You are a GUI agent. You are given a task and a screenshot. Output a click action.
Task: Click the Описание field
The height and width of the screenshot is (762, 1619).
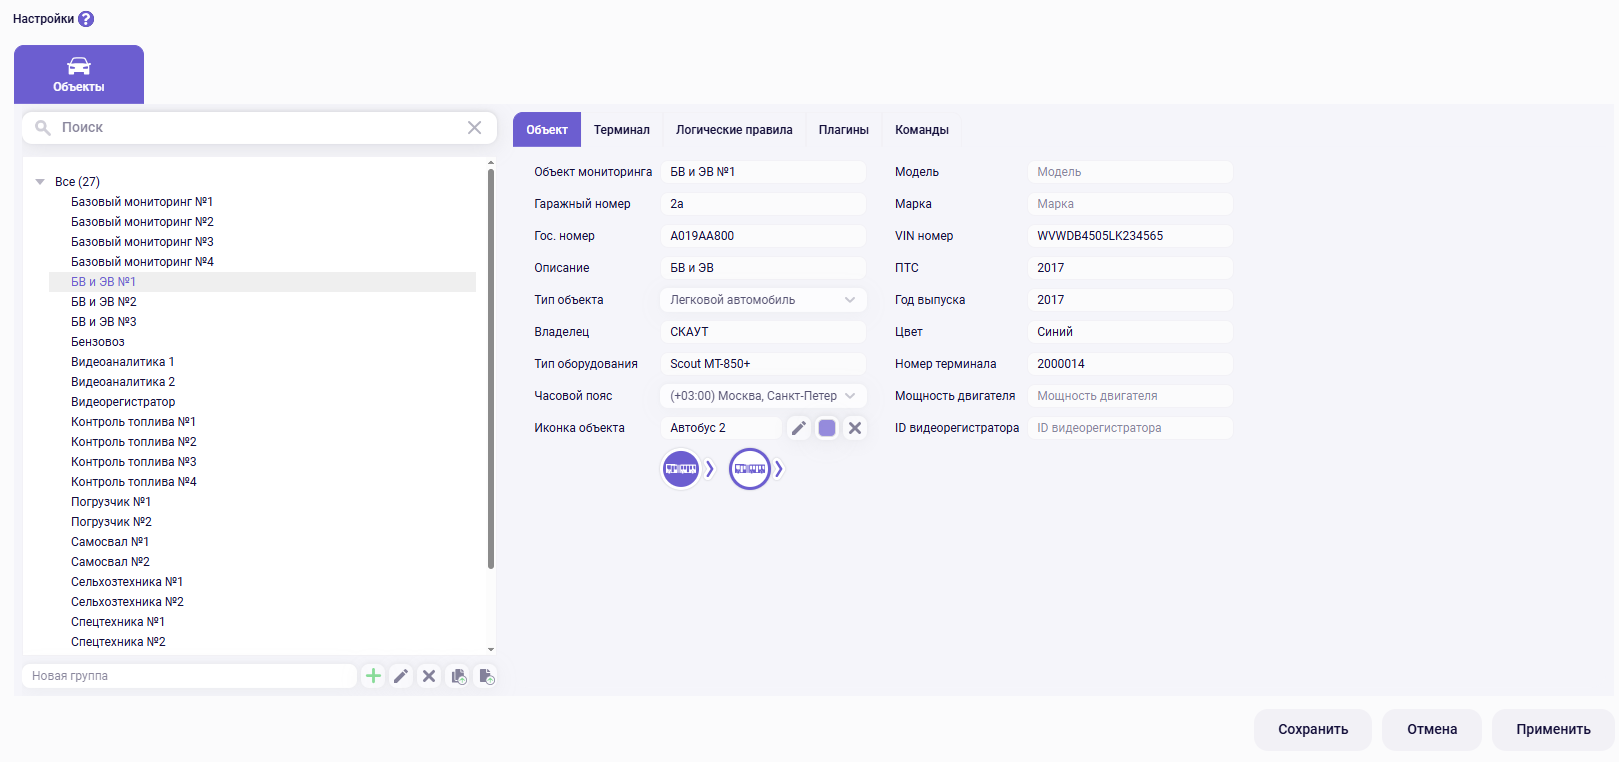tap(763, 268)
